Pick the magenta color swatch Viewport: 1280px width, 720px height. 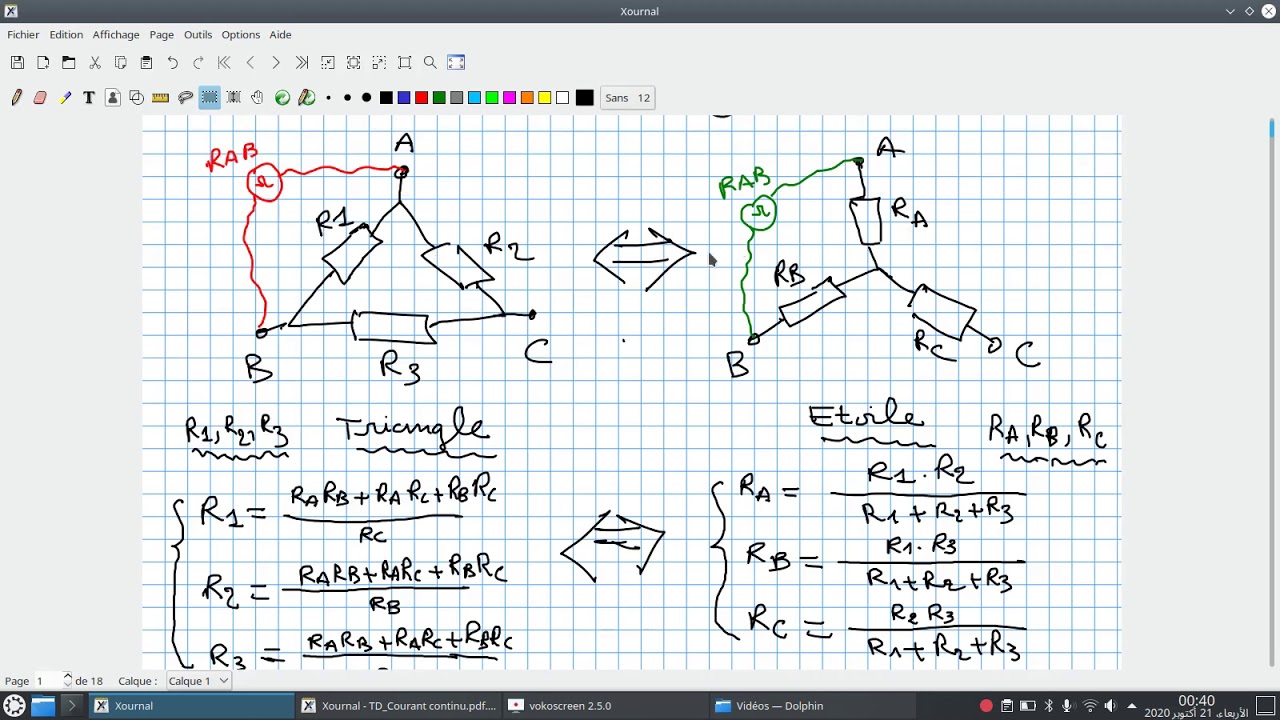(509, 98)
